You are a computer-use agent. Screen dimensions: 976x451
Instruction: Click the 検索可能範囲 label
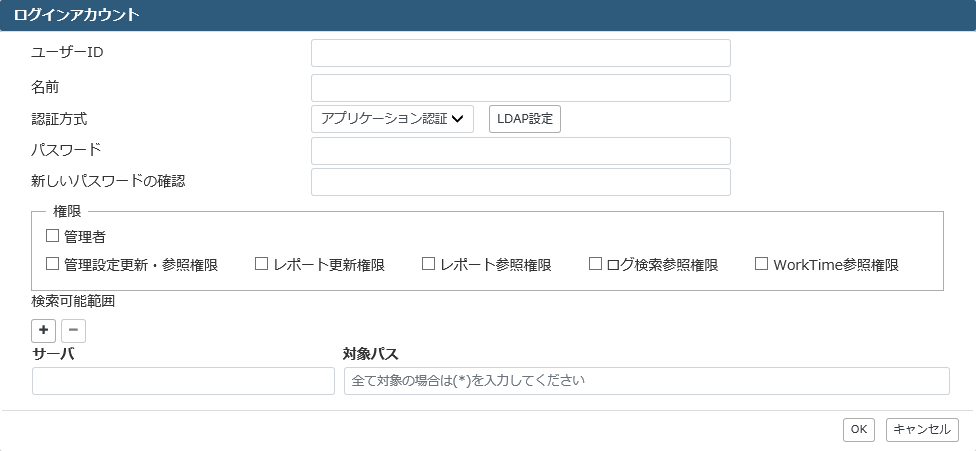[x=73, y=302]
